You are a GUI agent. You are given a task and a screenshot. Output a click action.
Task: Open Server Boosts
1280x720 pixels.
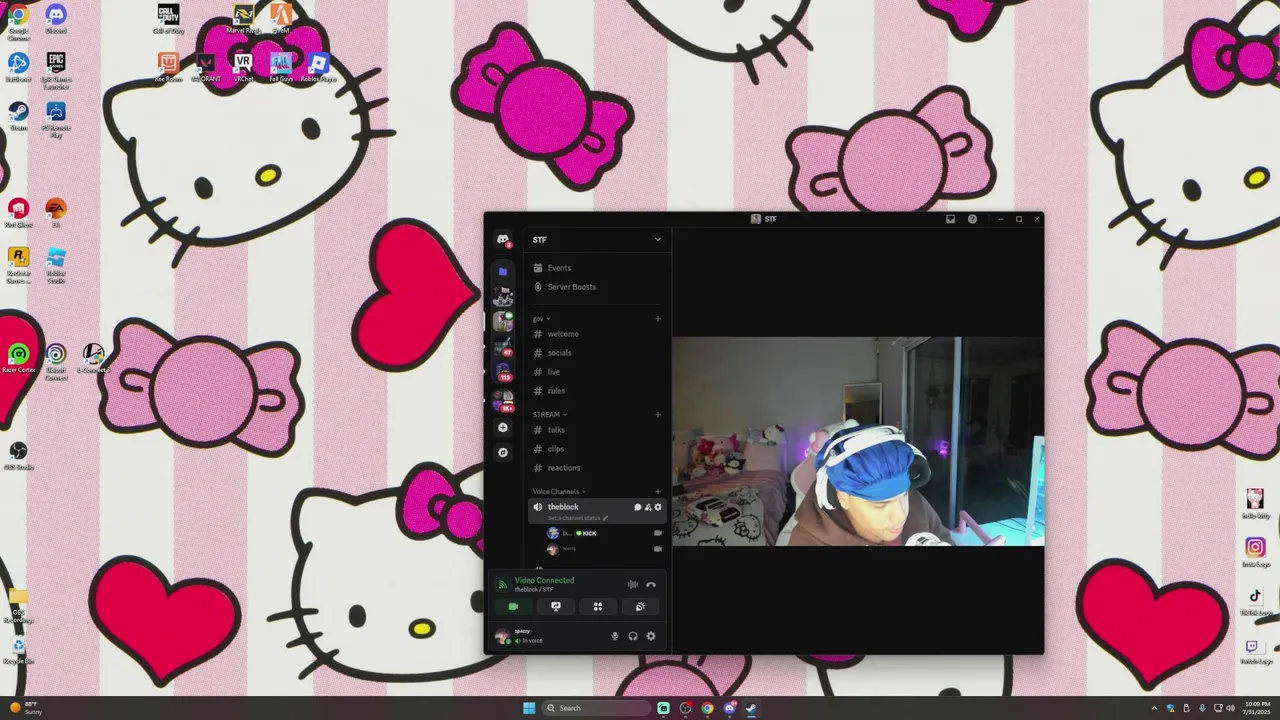click(597, 287)
